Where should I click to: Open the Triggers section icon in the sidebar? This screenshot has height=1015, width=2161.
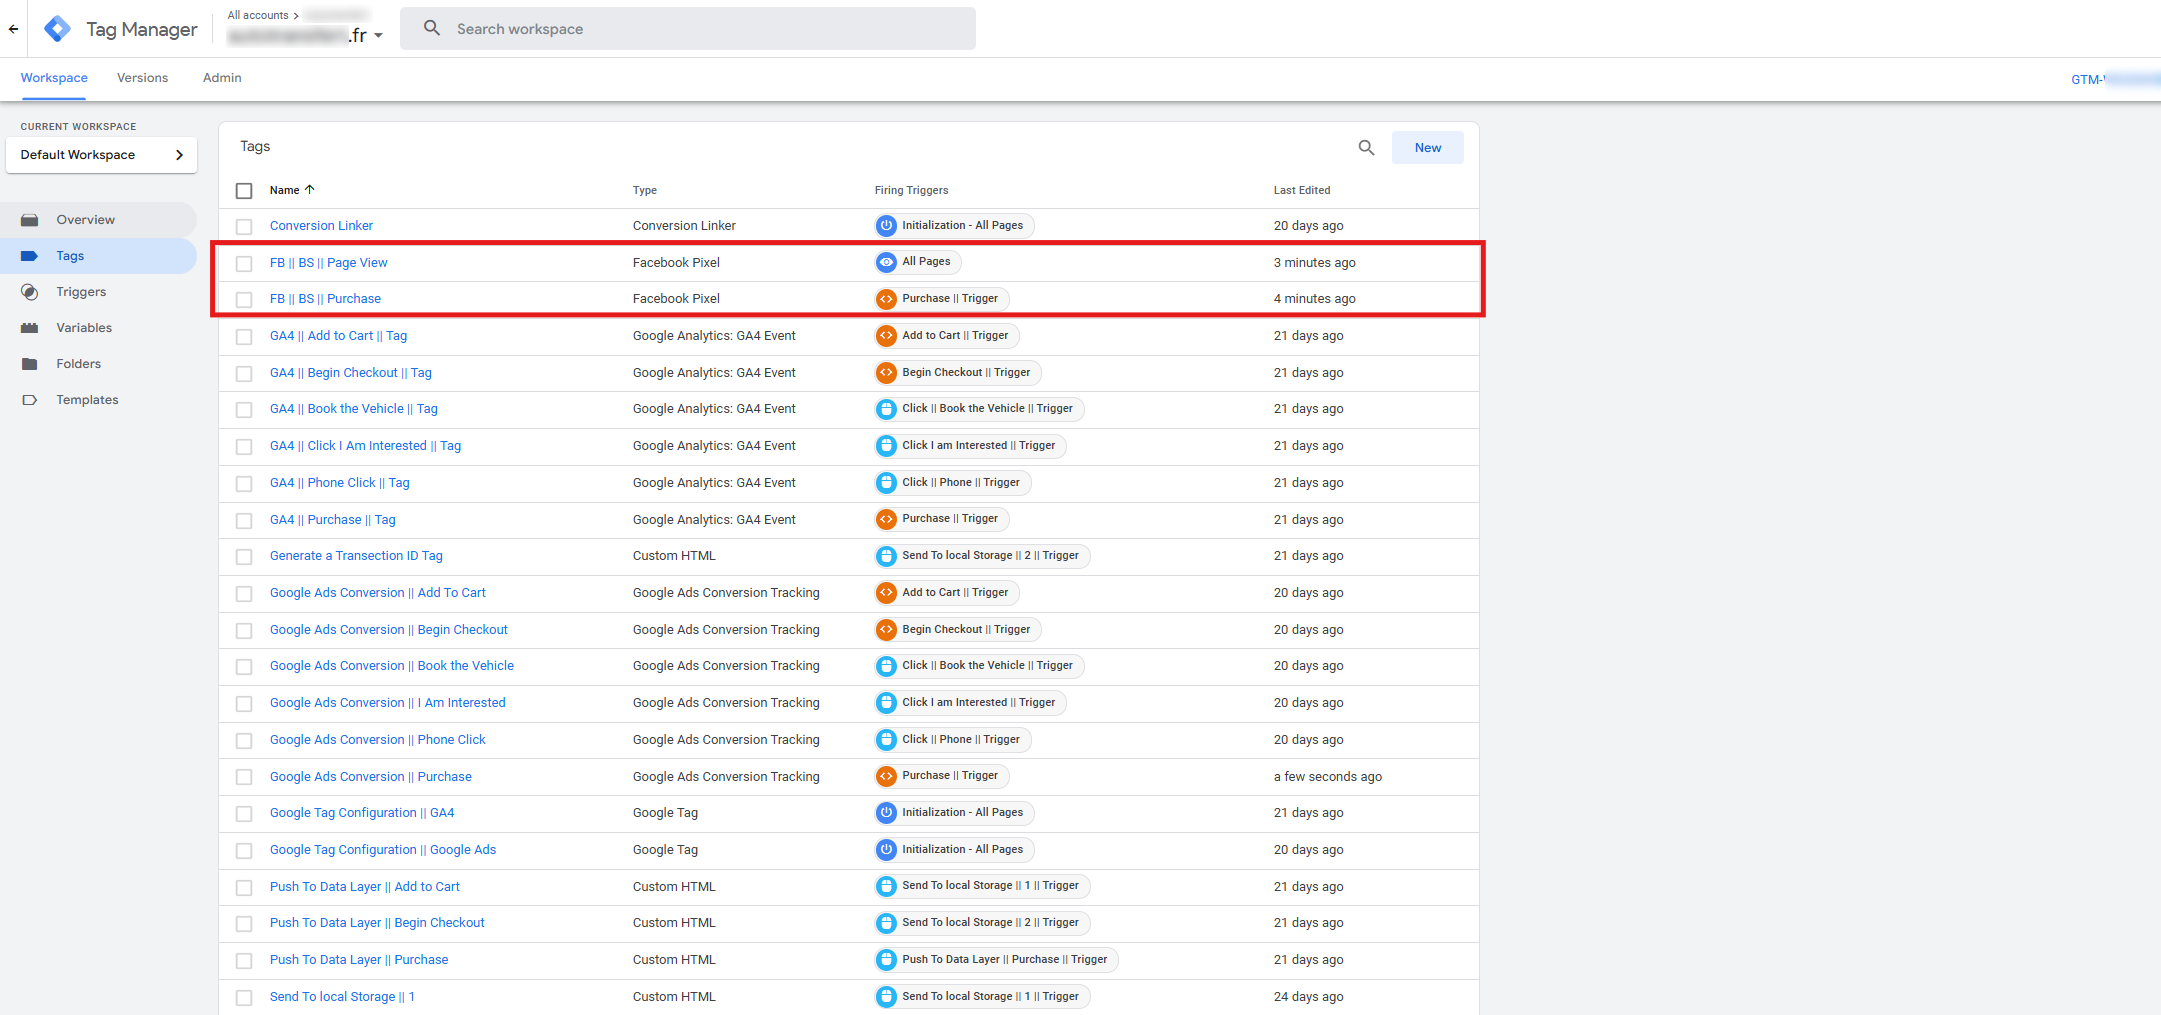(30, 292)
